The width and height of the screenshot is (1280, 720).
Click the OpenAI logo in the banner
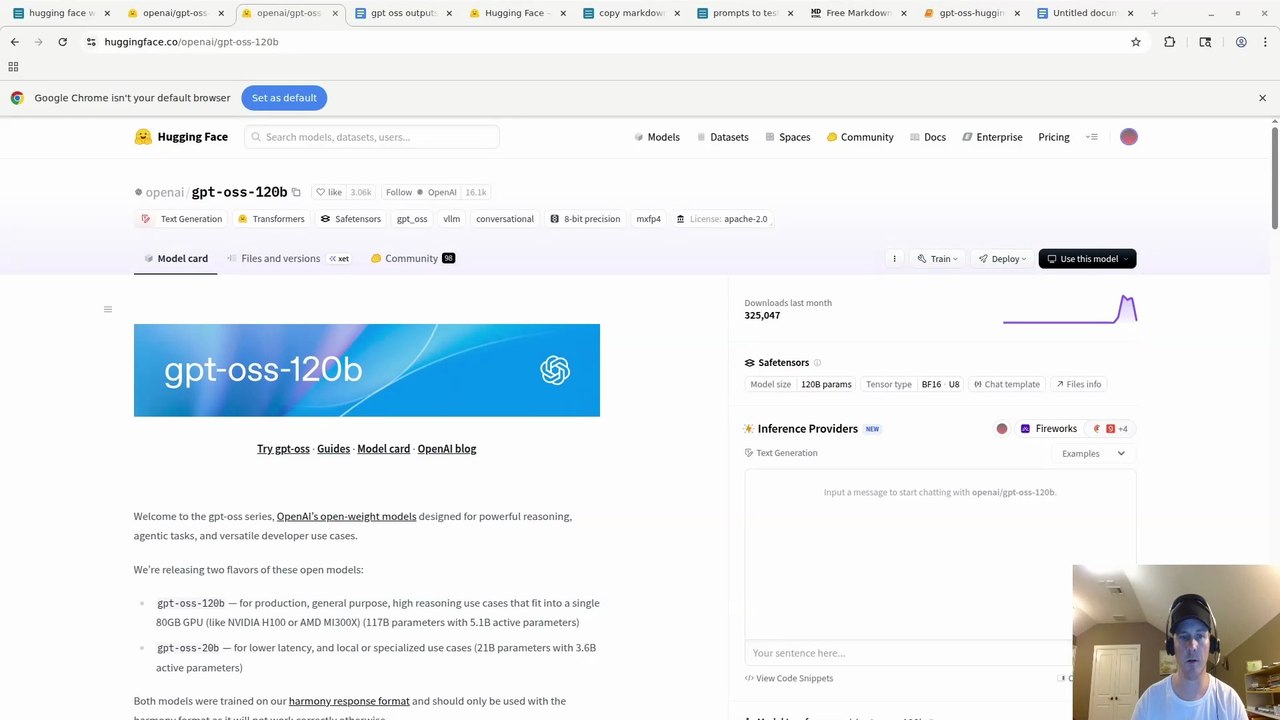click(x=555, y=371)
